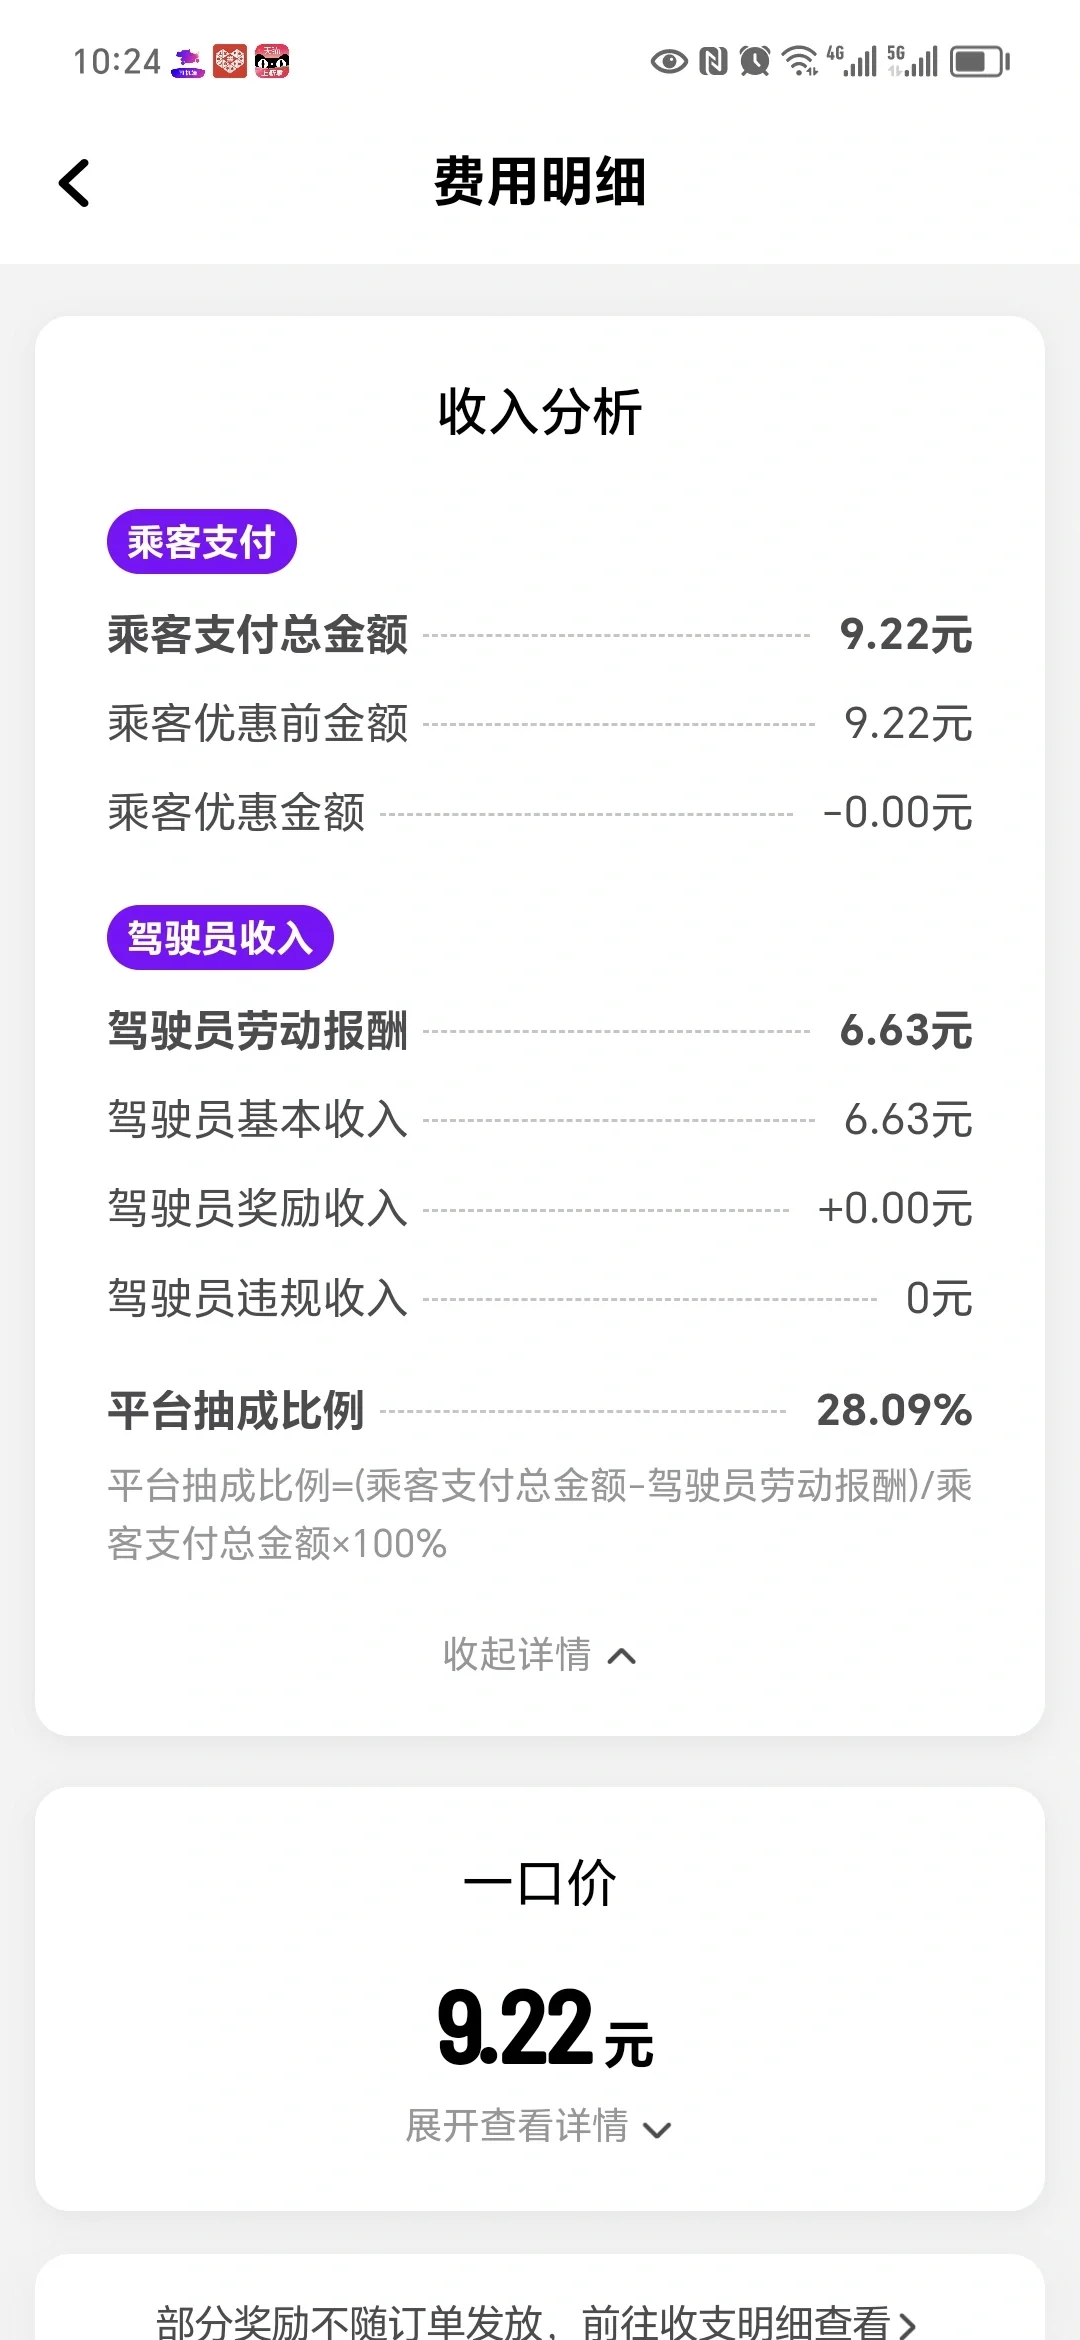Tap the back arrow icon
The image size is (1080, 2340).
click(x=74, y=183)
